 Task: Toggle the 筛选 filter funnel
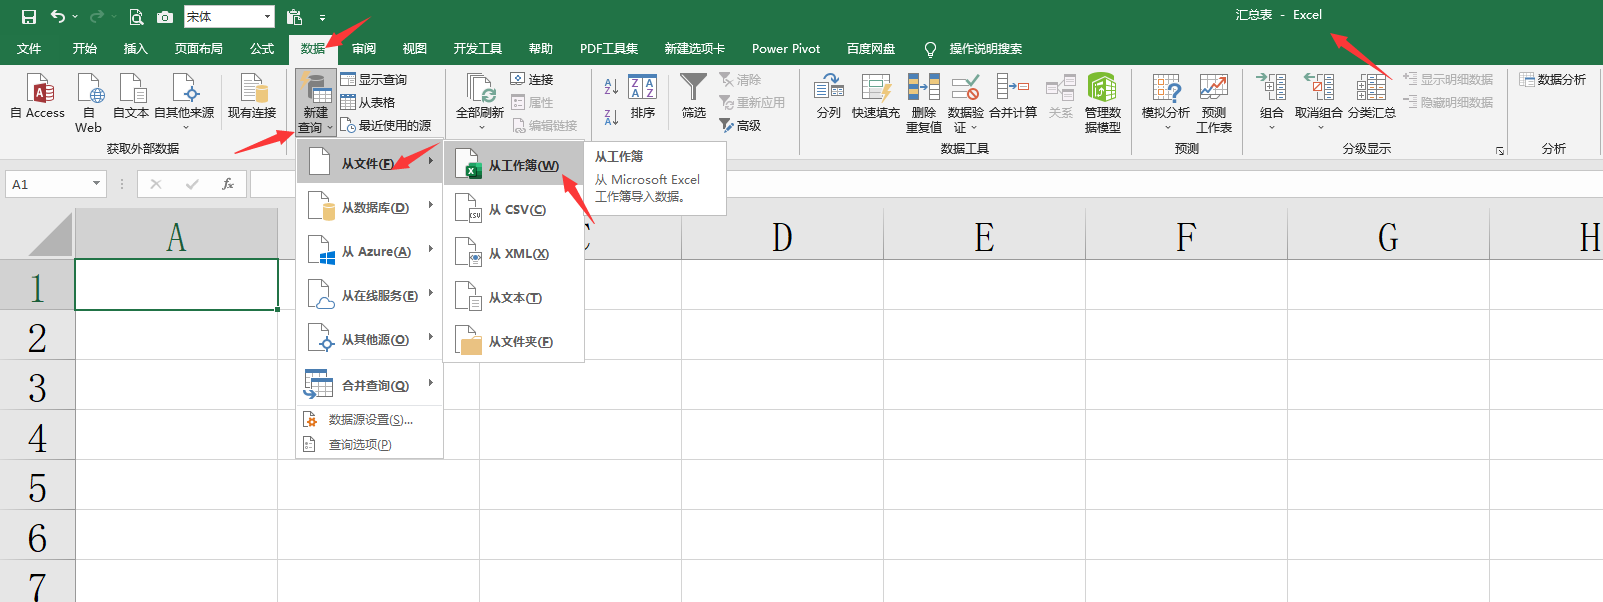tap(694, 98)
